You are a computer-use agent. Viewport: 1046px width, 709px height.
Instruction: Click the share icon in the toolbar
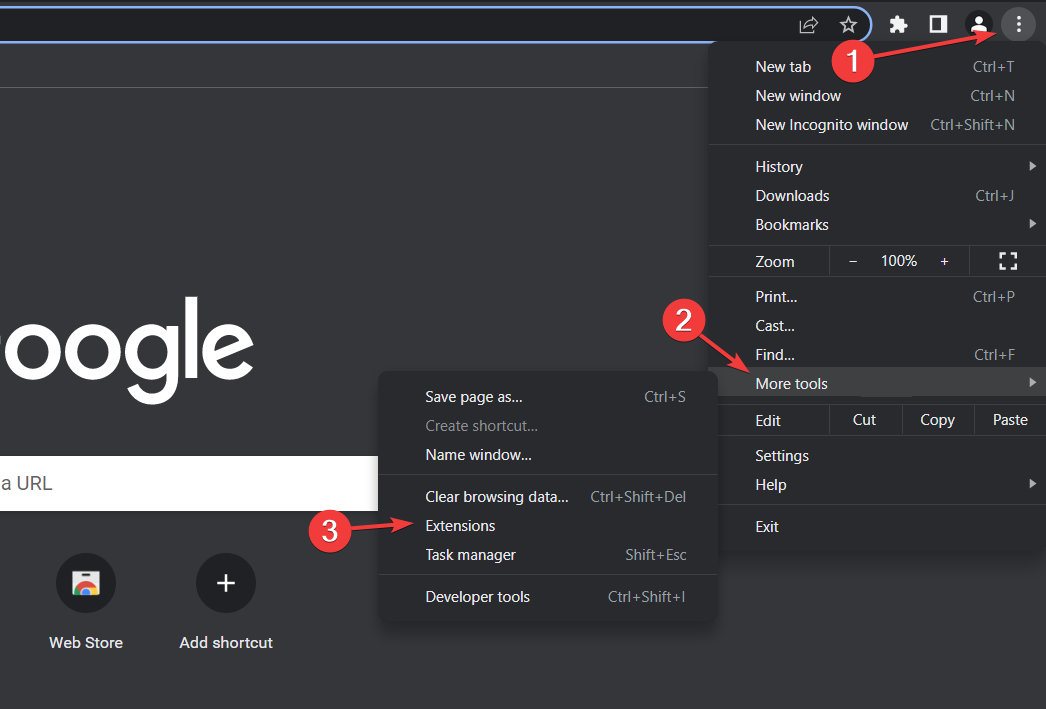[x=808, y=25]
